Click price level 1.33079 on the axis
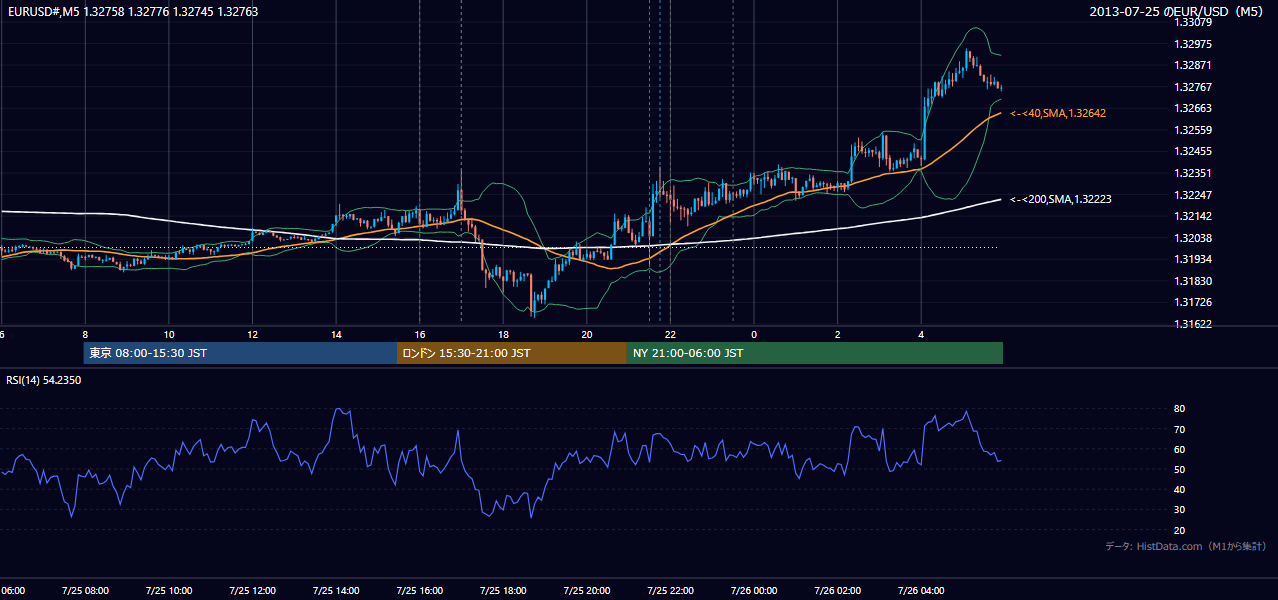 pos(1192,22)
